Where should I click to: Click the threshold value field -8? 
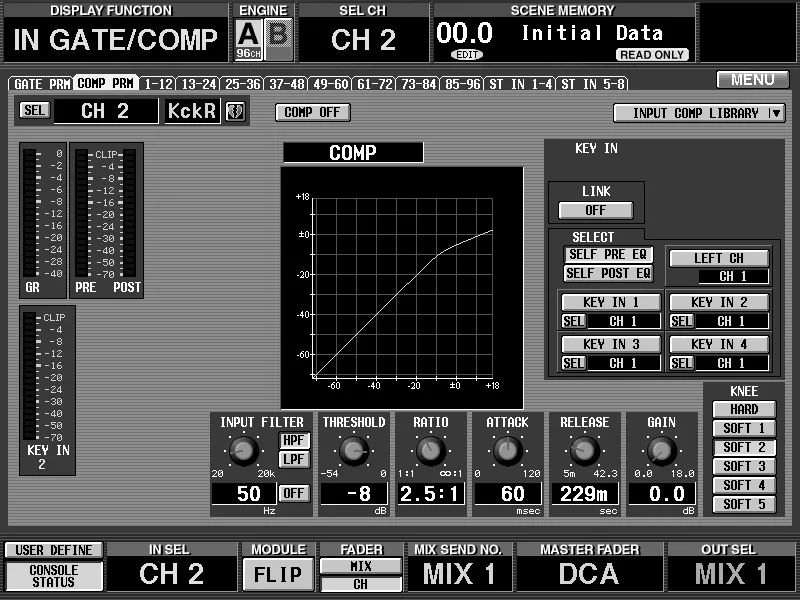point(354,493)
